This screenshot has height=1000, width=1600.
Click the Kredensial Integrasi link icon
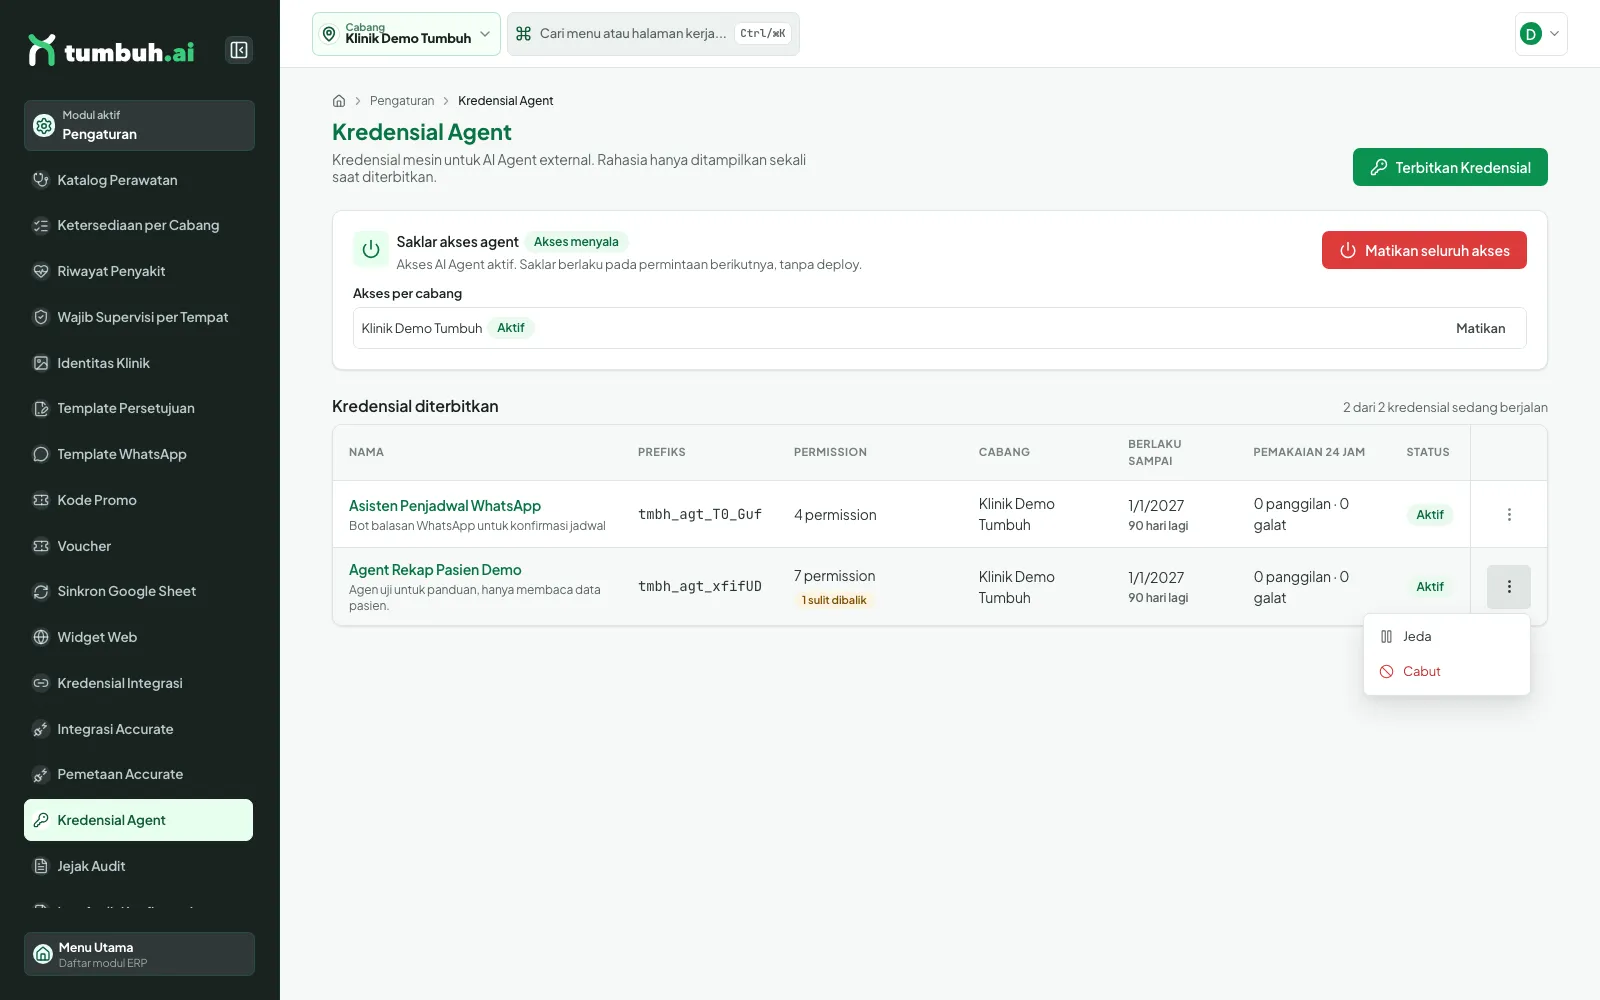click(x=41, y=683)
